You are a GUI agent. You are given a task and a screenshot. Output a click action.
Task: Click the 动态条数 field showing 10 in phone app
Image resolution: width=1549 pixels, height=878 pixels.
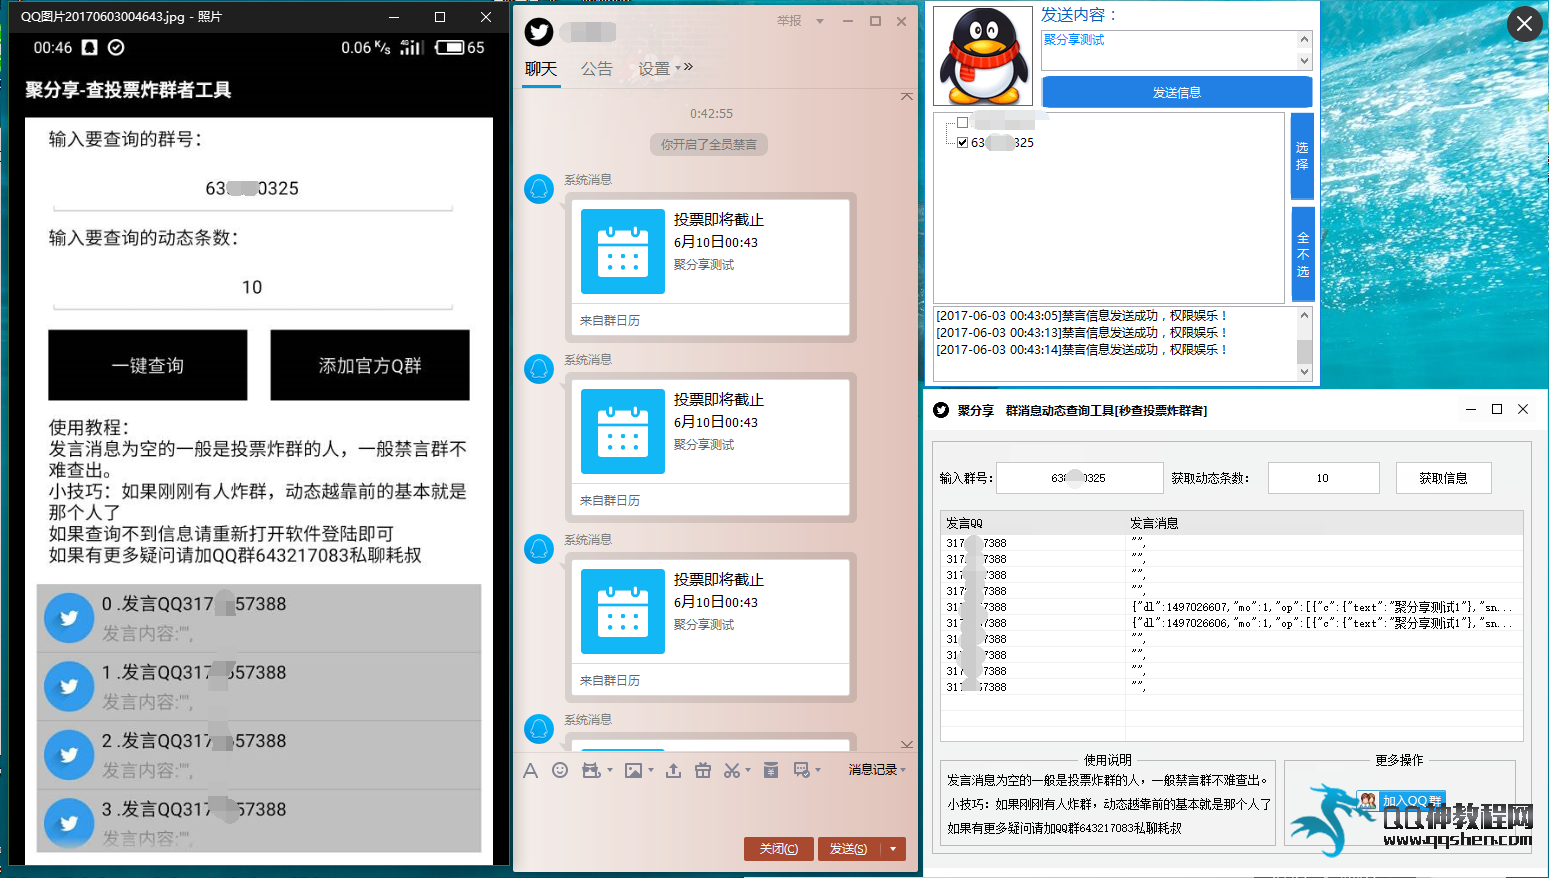tap(252, 287)
